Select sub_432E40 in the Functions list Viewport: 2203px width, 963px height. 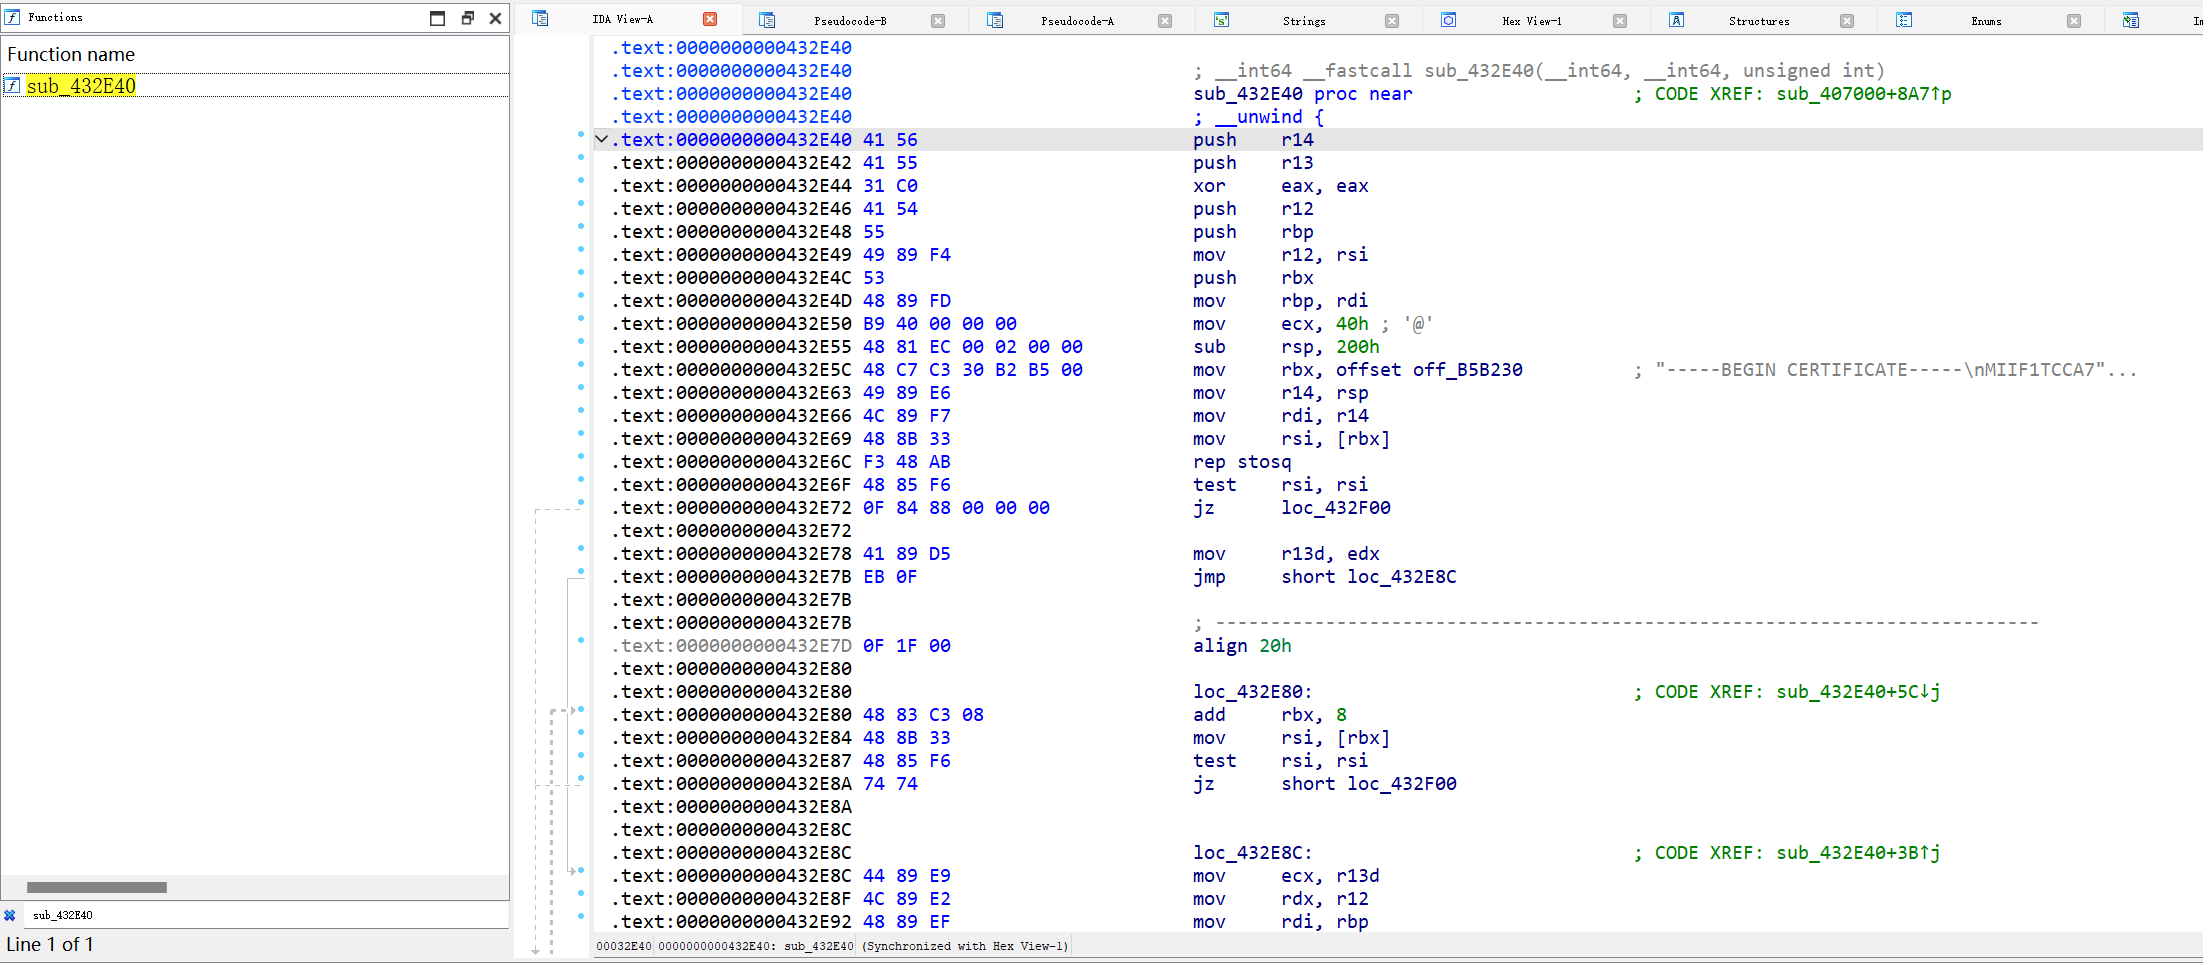81,86
